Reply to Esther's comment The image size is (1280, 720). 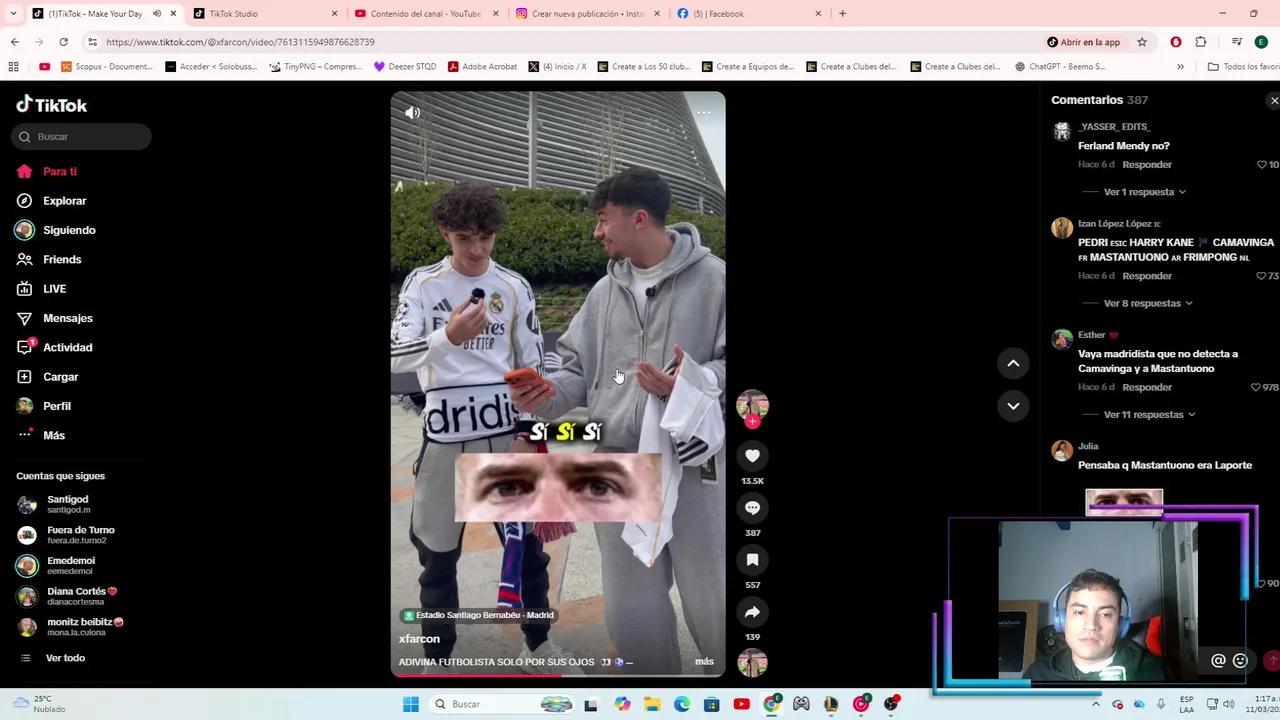click(x=1147, y=387)
